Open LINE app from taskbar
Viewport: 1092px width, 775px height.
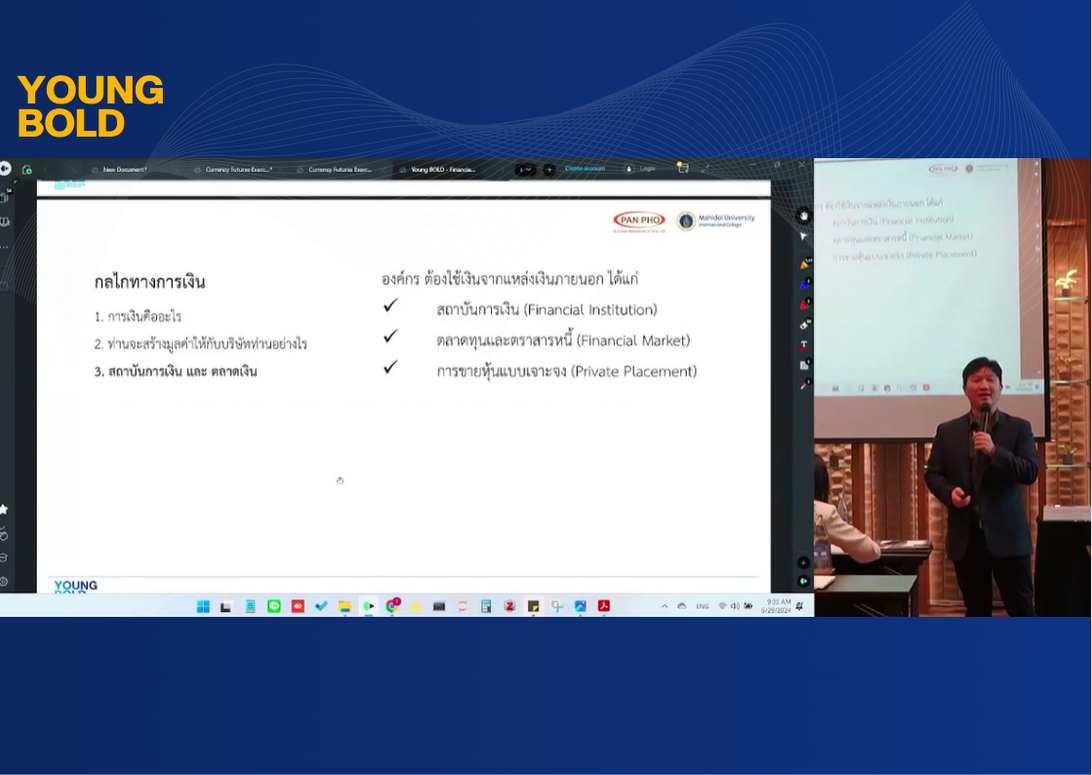click(274, 606)
